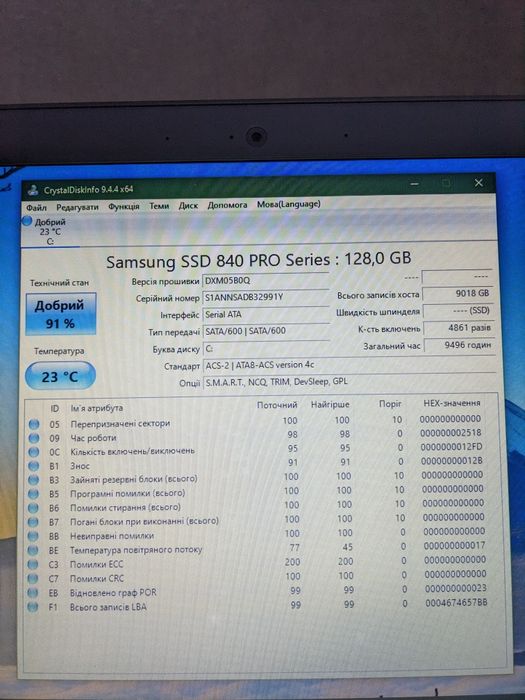
Task: Select the Зайняті резервні блоки (всього) row
Action: tap(261, 478)
